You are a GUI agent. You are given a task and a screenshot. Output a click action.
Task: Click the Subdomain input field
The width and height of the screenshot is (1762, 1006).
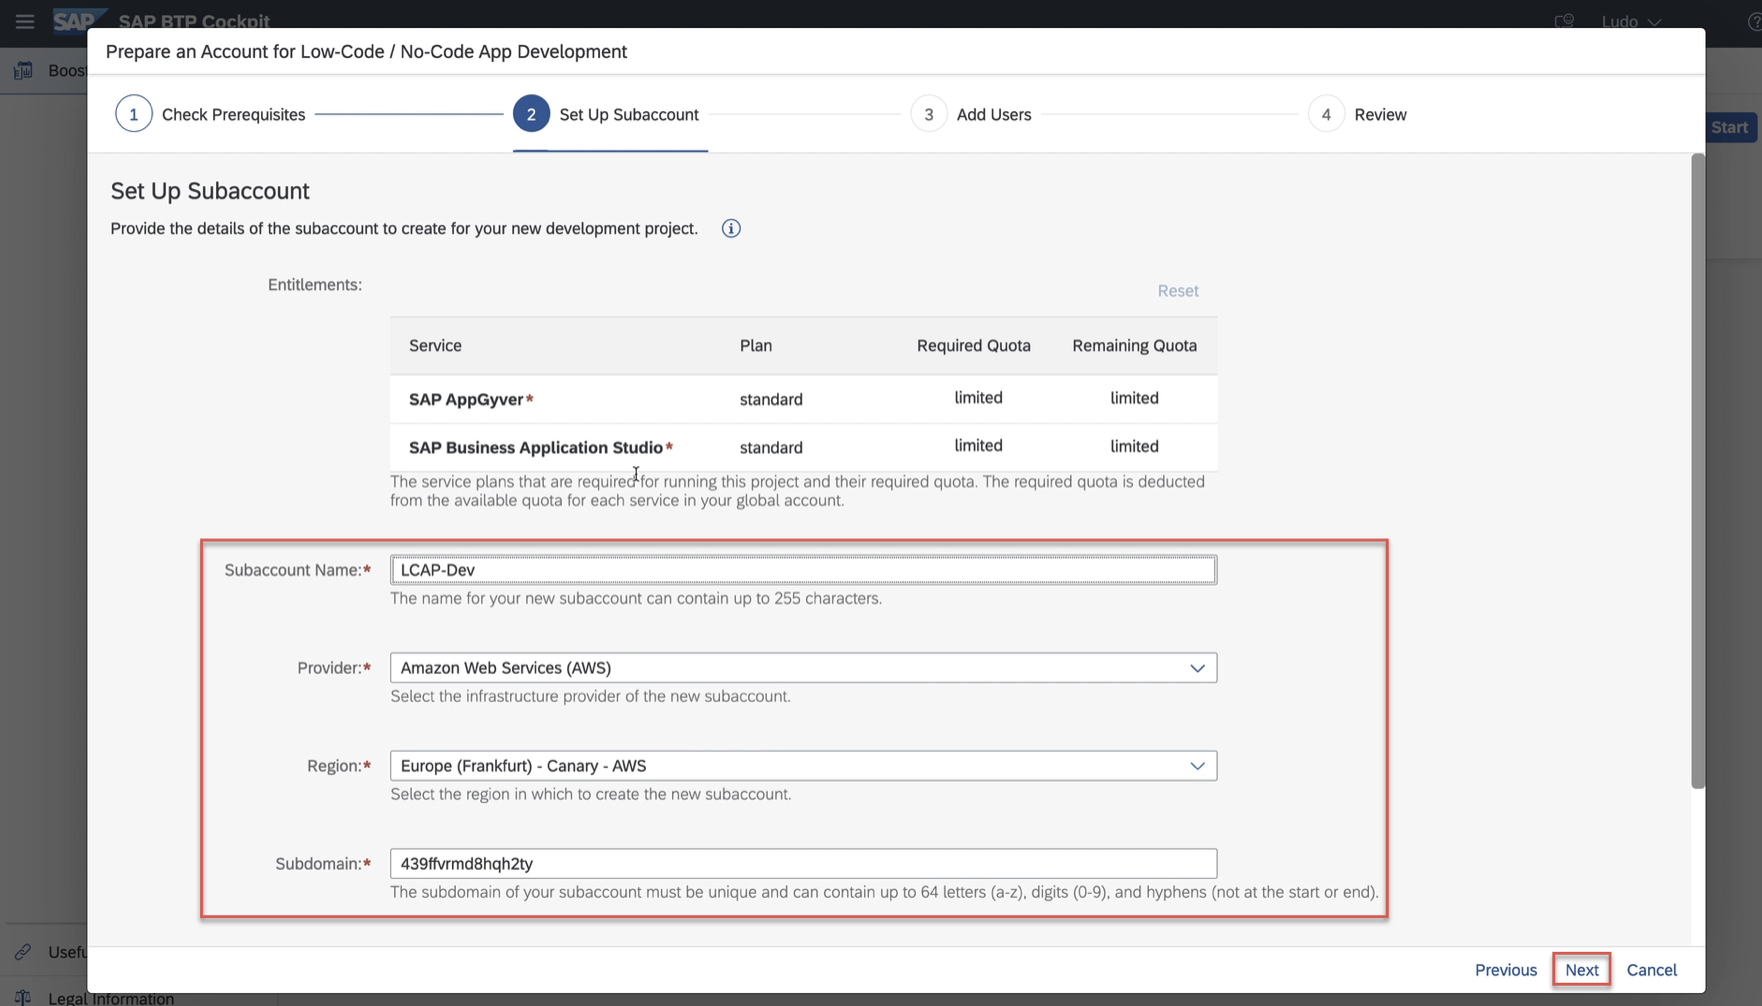pos(803,864)
